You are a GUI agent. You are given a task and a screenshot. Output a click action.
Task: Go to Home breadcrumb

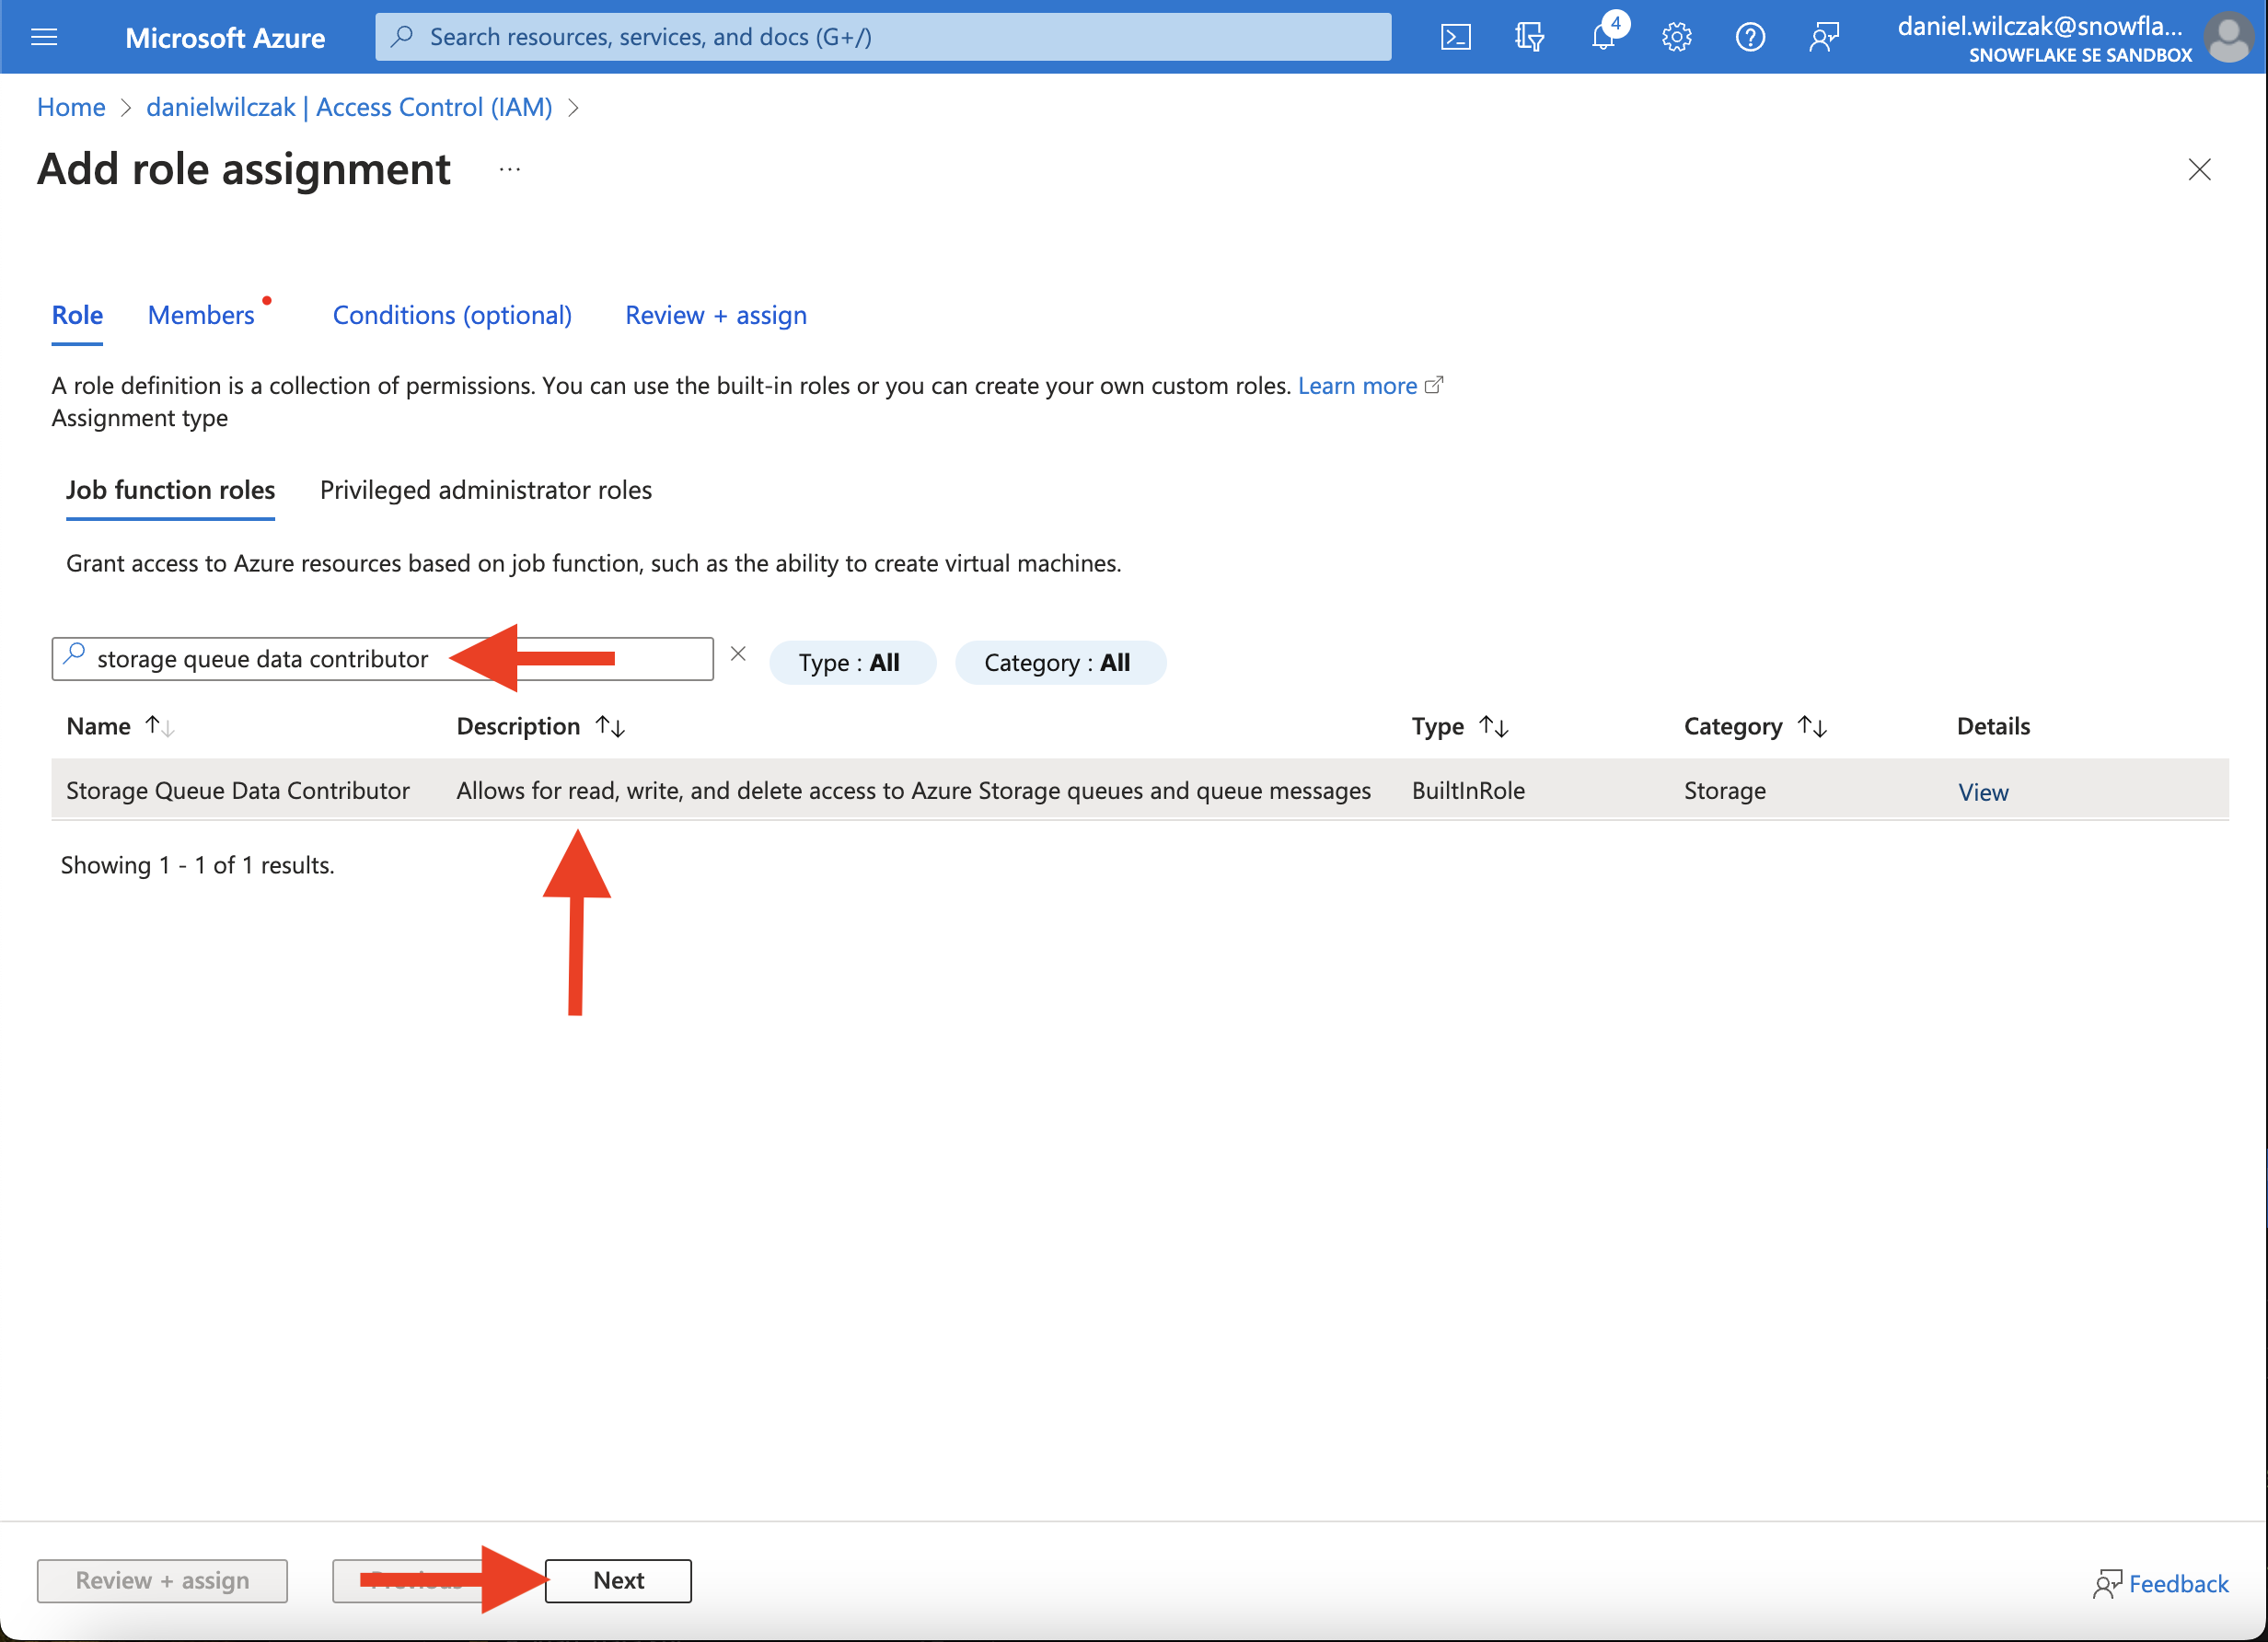point(71,107)
